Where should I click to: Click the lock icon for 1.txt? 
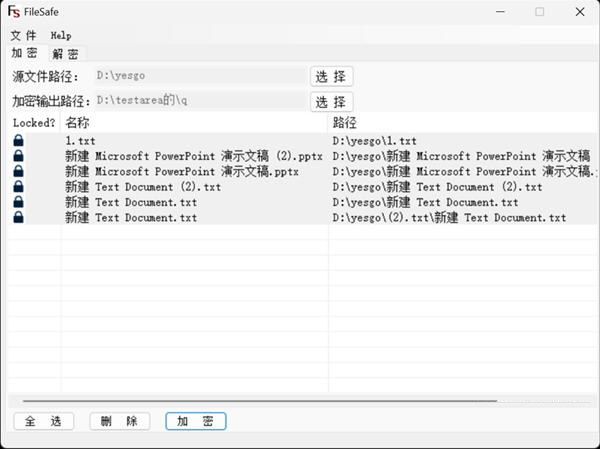tap(18, 142)
